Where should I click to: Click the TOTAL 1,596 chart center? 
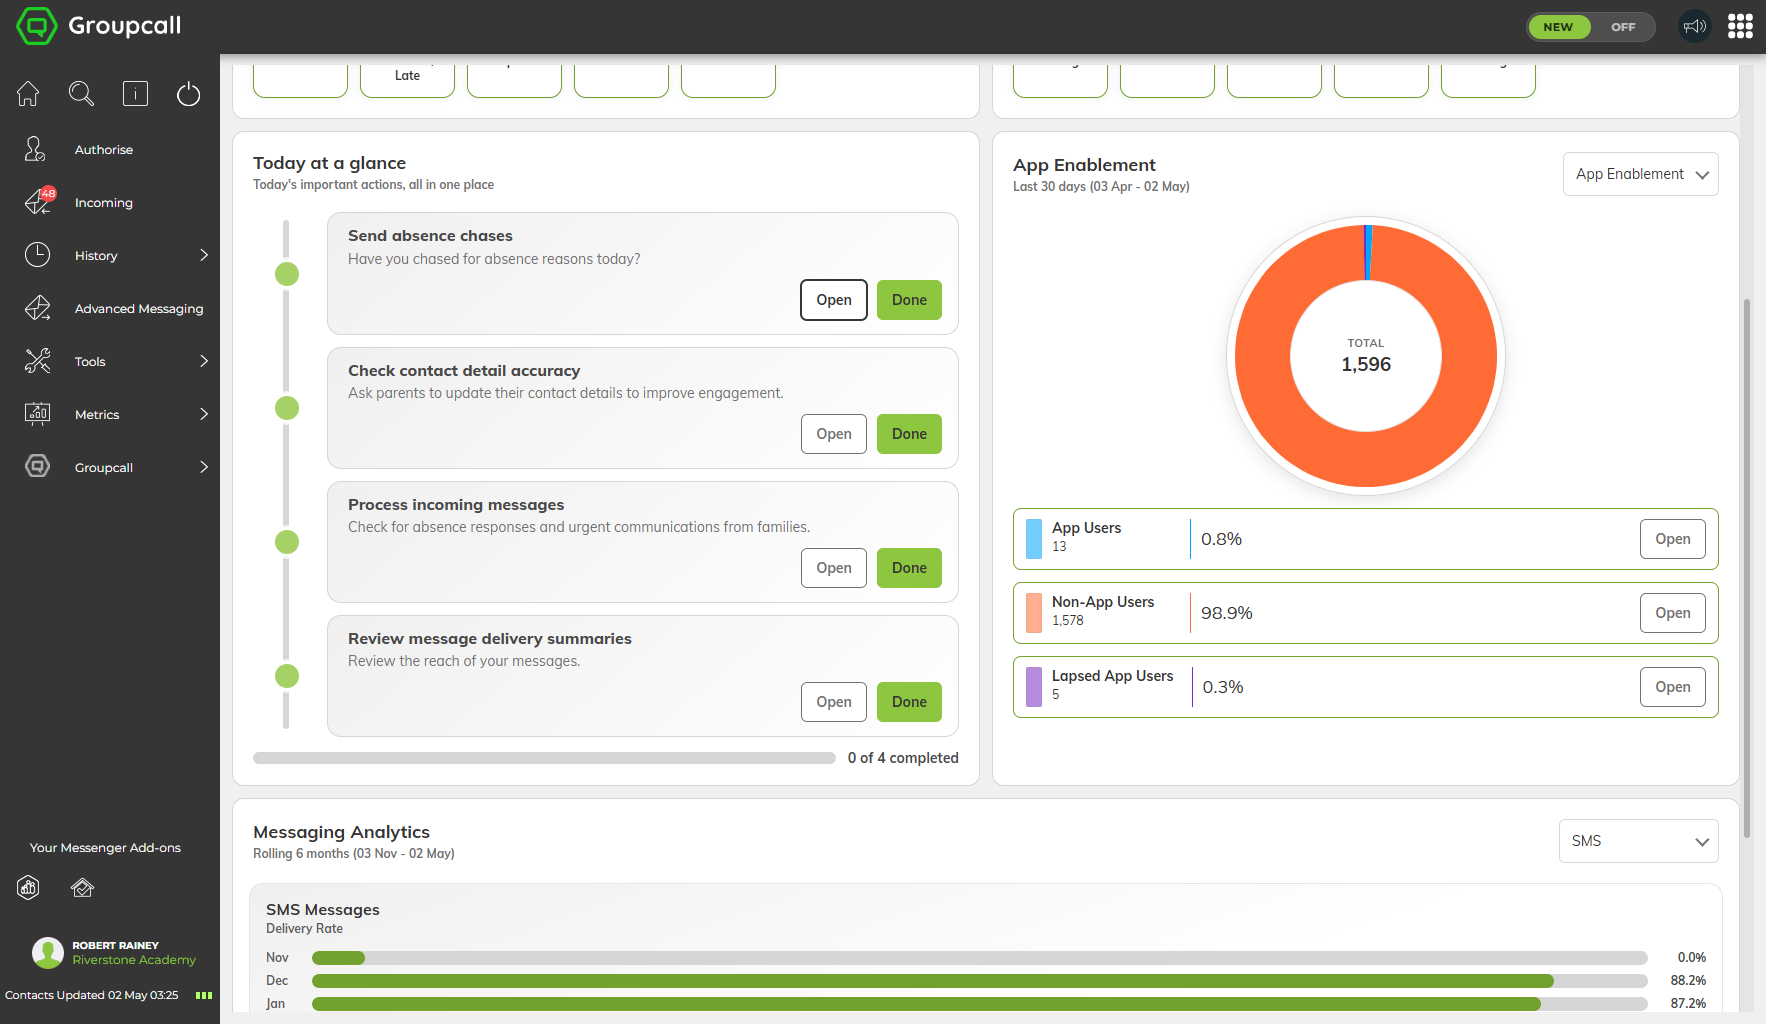pos(1366,356)
